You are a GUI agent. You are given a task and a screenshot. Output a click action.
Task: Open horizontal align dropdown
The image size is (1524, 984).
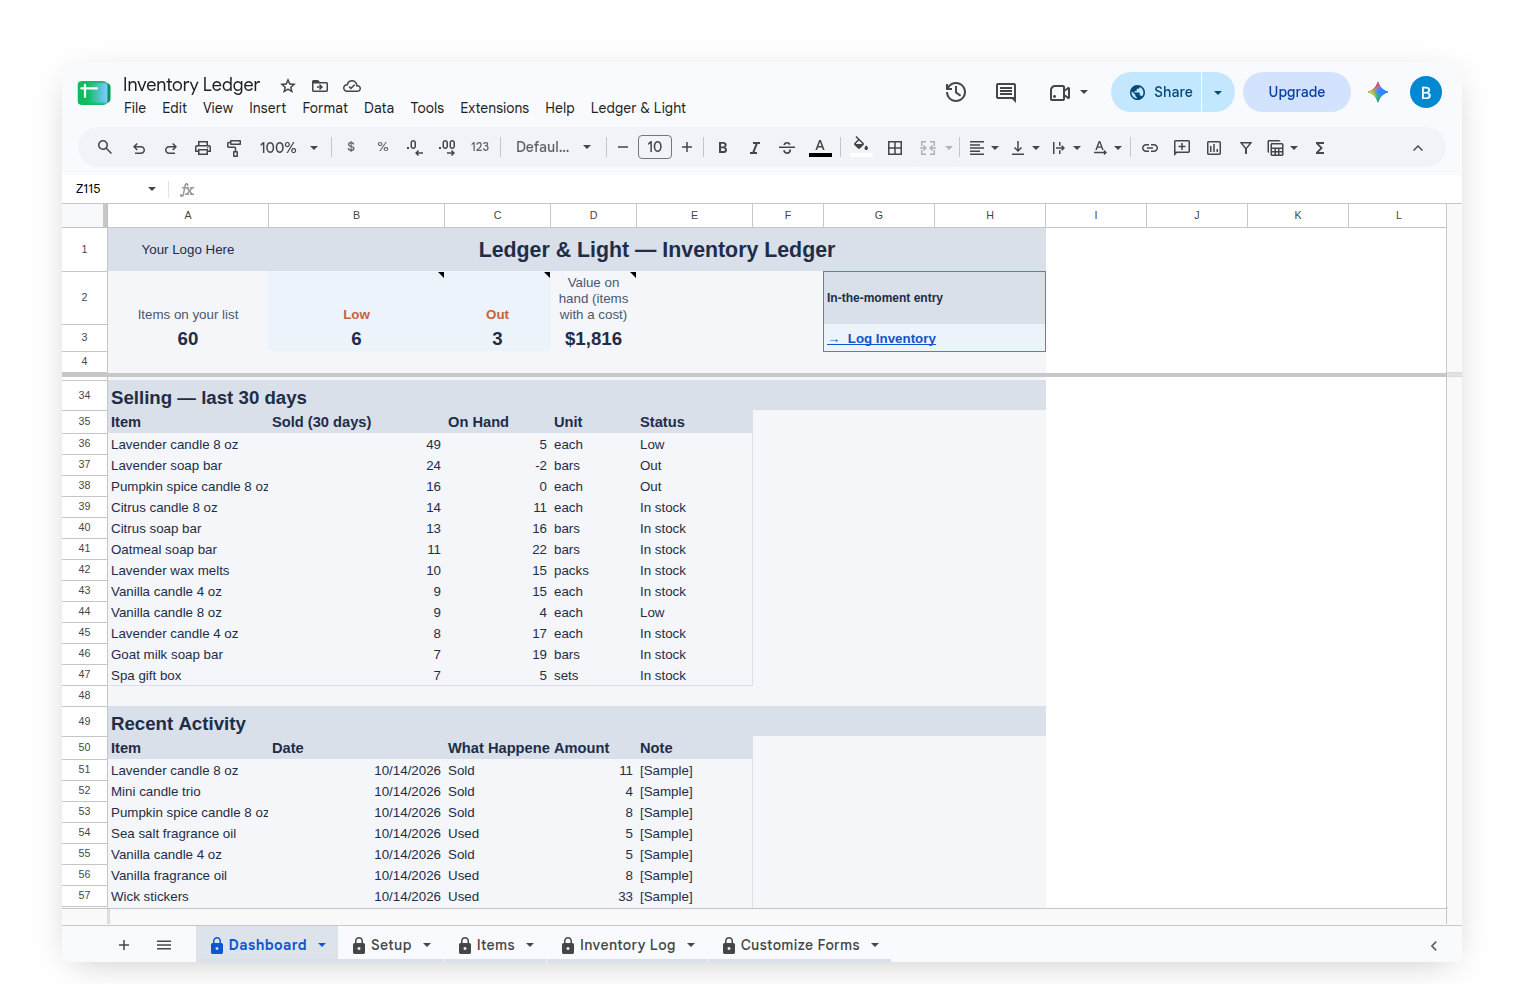click(984, 148)
